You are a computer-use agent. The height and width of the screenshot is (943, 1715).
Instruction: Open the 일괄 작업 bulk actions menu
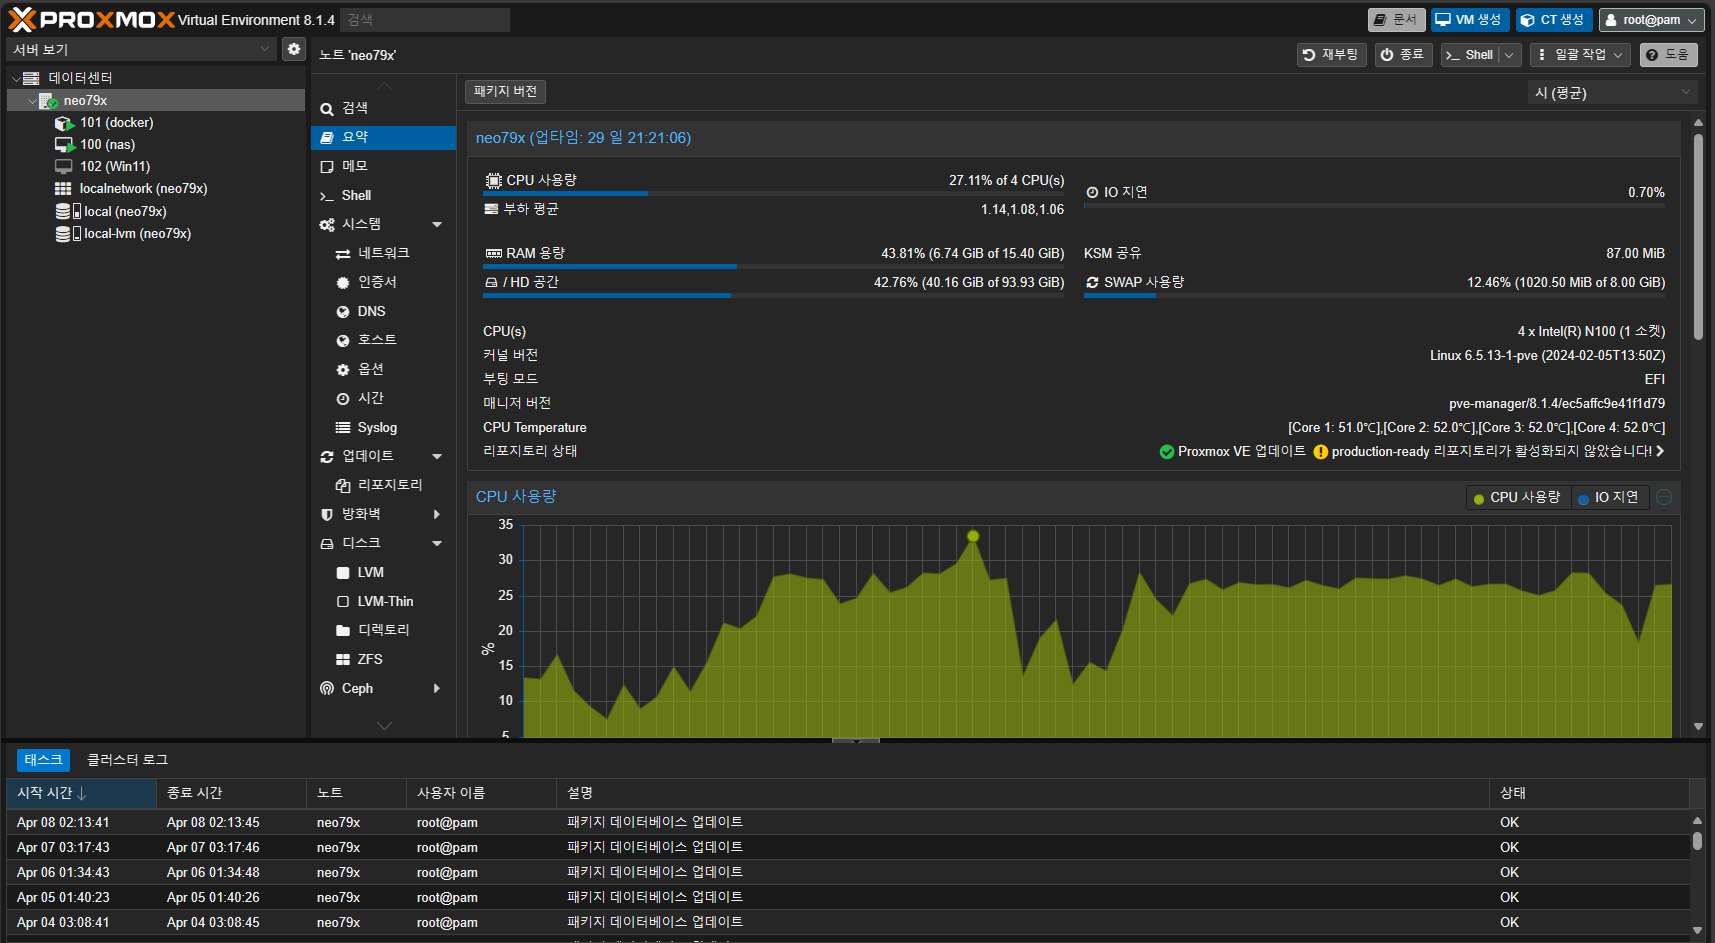point(1580,55)
